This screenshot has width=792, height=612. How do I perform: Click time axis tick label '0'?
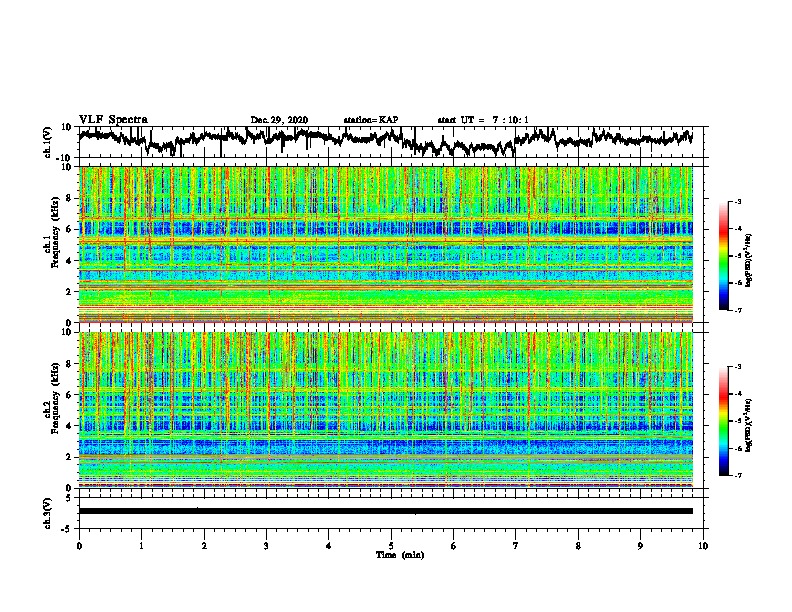79,546
